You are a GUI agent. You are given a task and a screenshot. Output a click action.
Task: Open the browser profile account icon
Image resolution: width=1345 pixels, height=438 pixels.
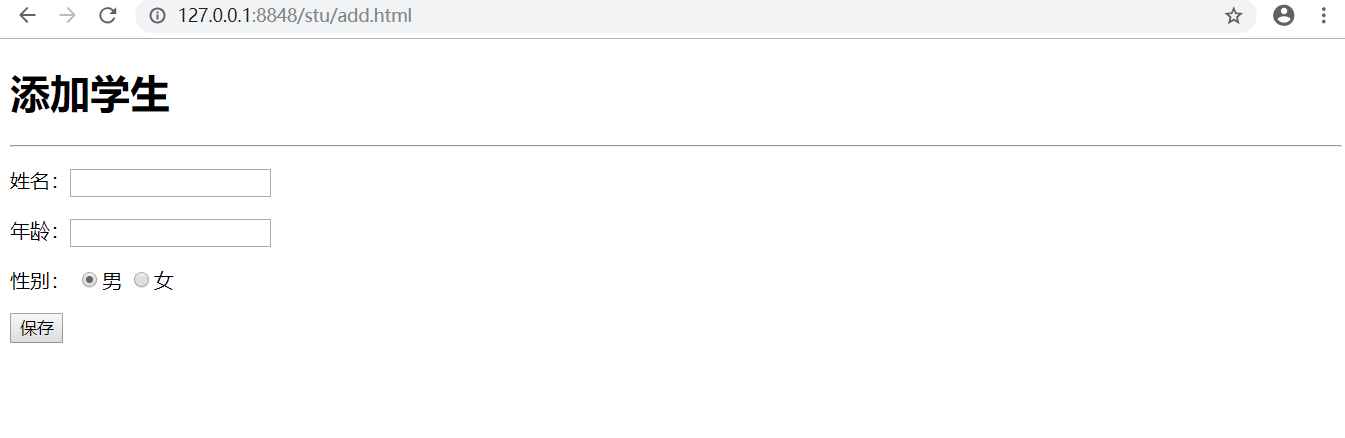tap(1284, 16)
